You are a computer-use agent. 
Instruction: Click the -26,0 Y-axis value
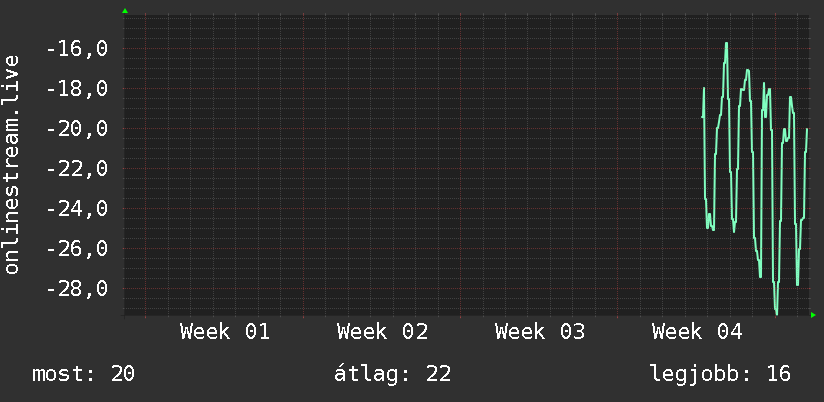coord(75,249)
